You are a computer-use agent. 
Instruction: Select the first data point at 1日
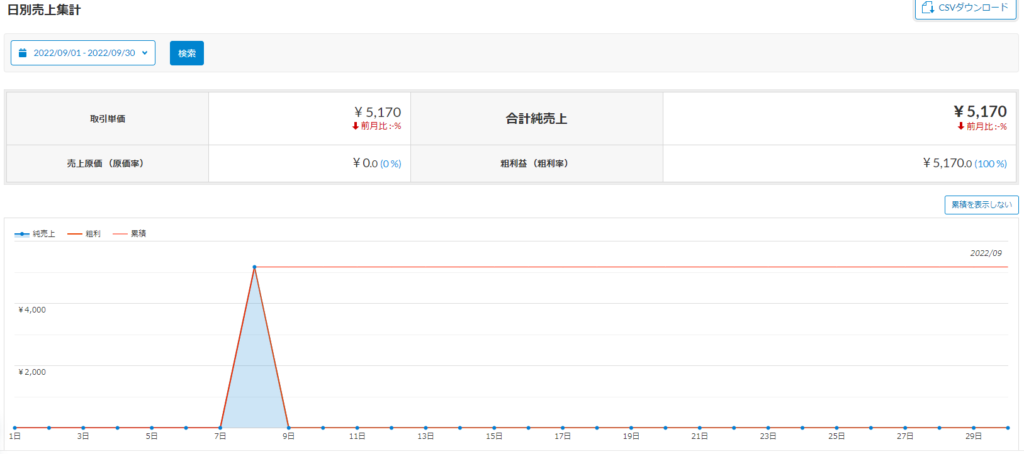14,427
